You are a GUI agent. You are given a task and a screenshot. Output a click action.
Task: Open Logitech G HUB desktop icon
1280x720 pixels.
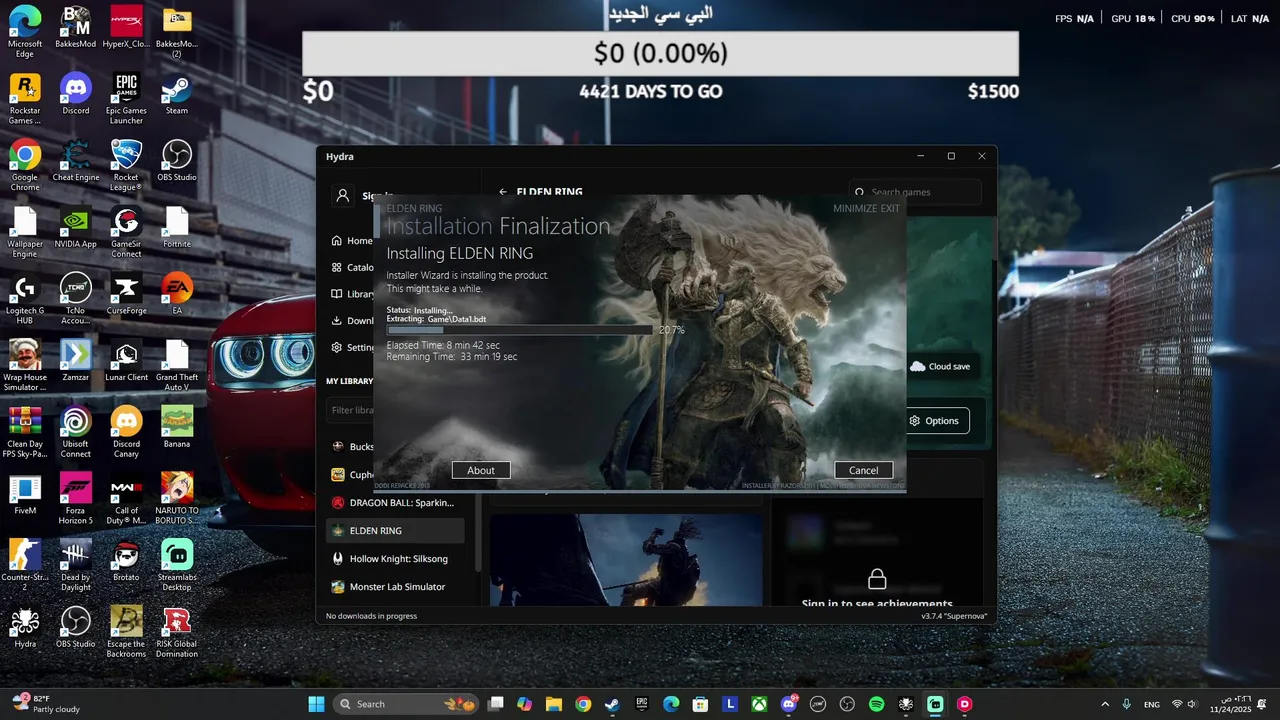point(25,299)
